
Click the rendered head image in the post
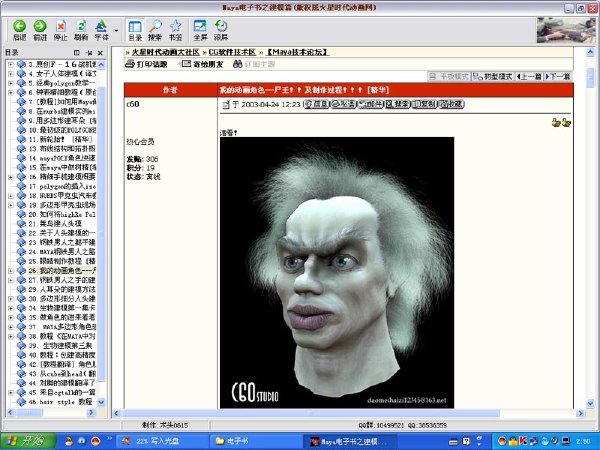337,272
